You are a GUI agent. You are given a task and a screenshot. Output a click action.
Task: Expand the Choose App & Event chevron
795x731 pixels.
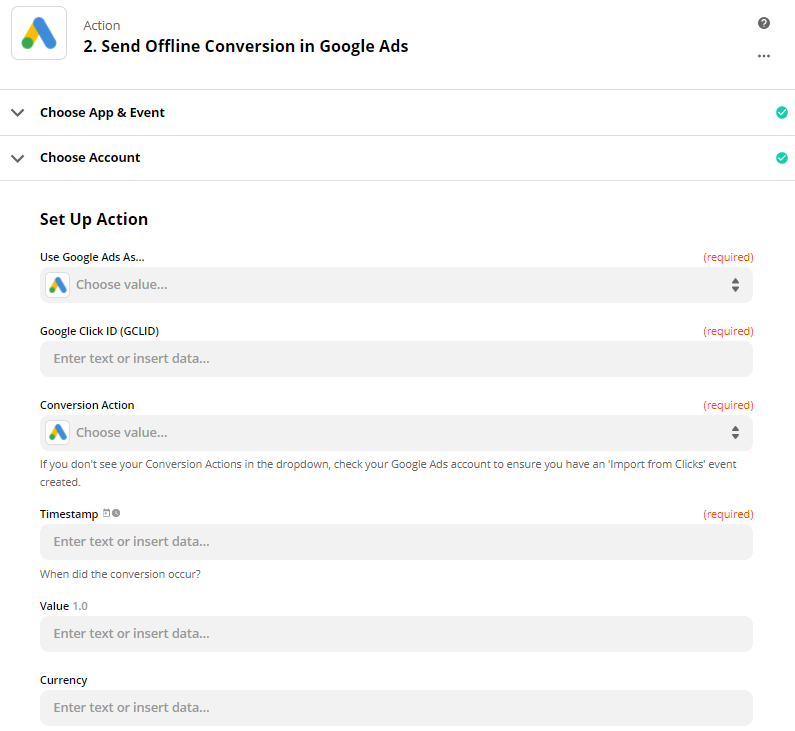pyautogui.click(x=17, y=113)
